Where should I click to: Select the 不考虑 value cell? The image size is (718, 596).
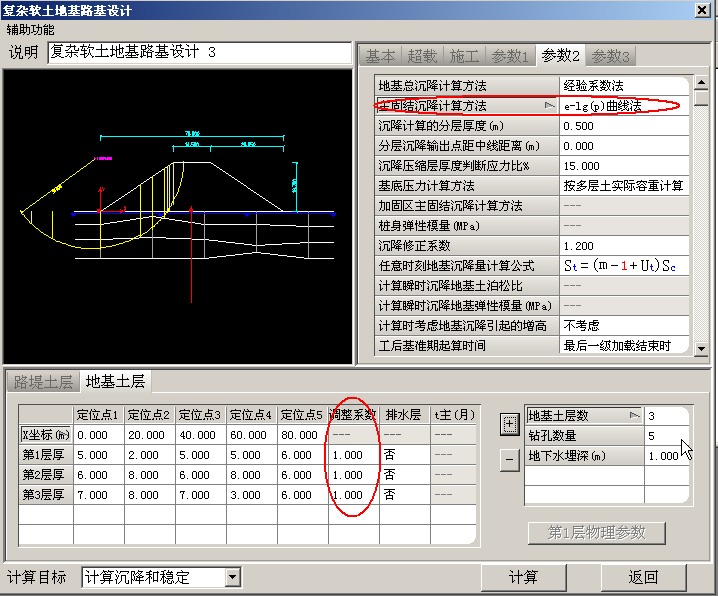coord(624,326)
